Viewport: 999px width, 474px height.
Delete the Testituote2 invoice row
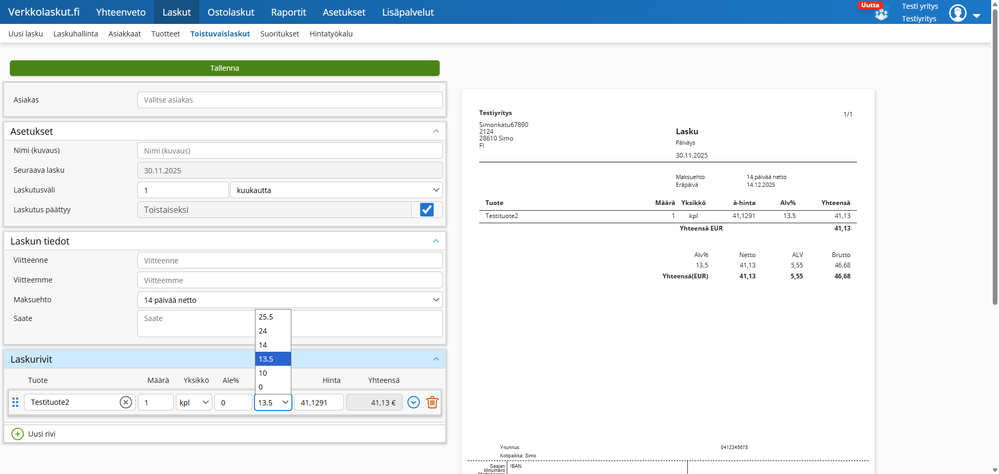coord(432,402)
